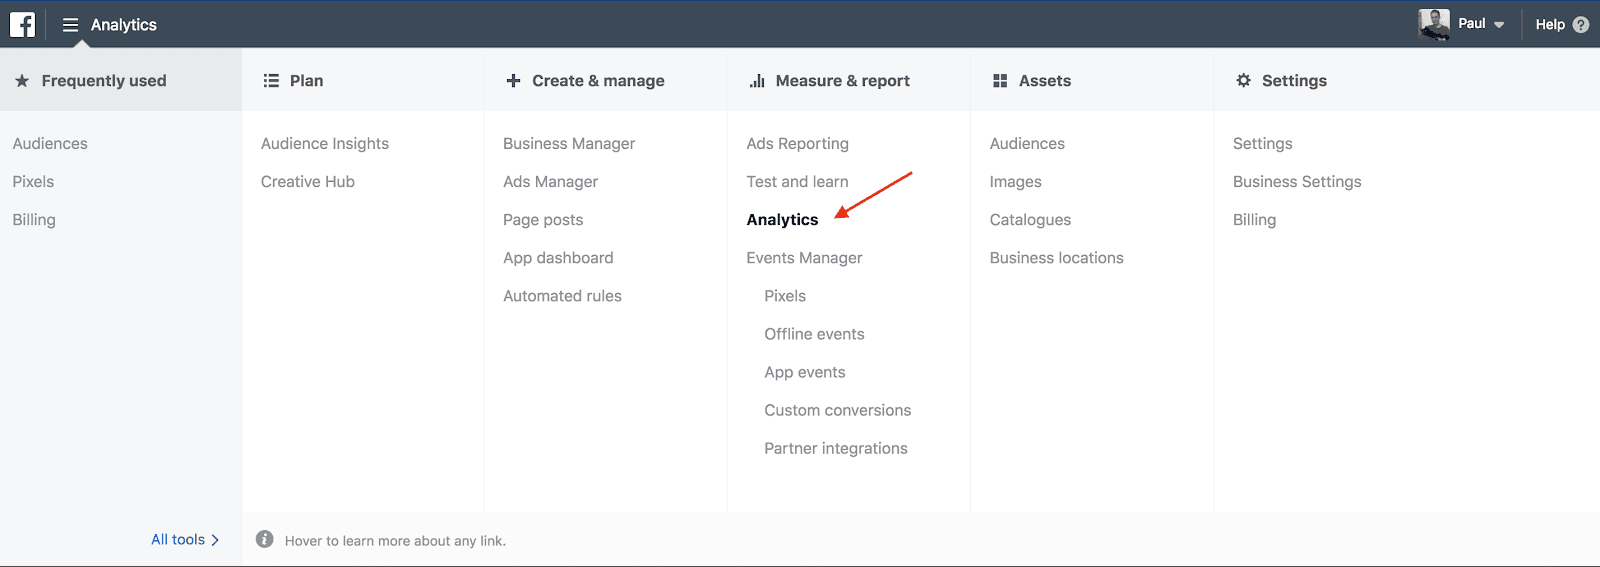
Task: Click the Facebook logo icon
Action: click(x=22, y=24)
